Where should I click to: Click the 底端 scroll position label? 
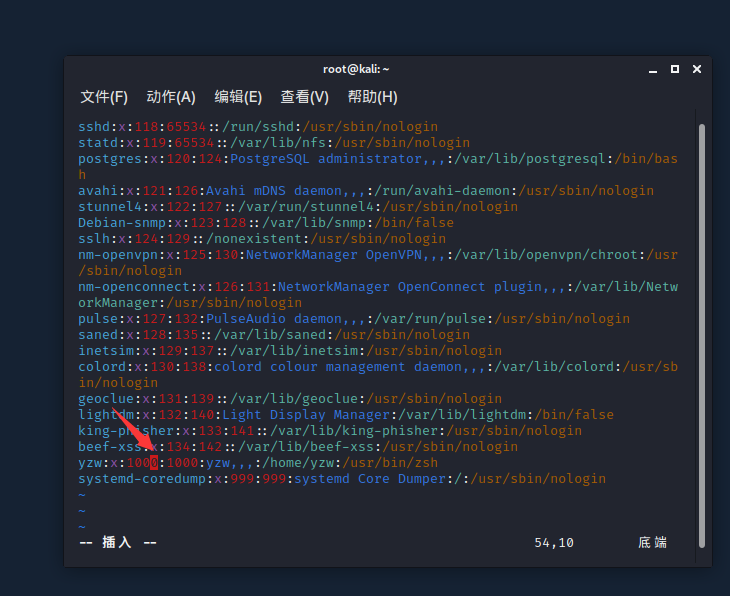[x=652, y=542]
